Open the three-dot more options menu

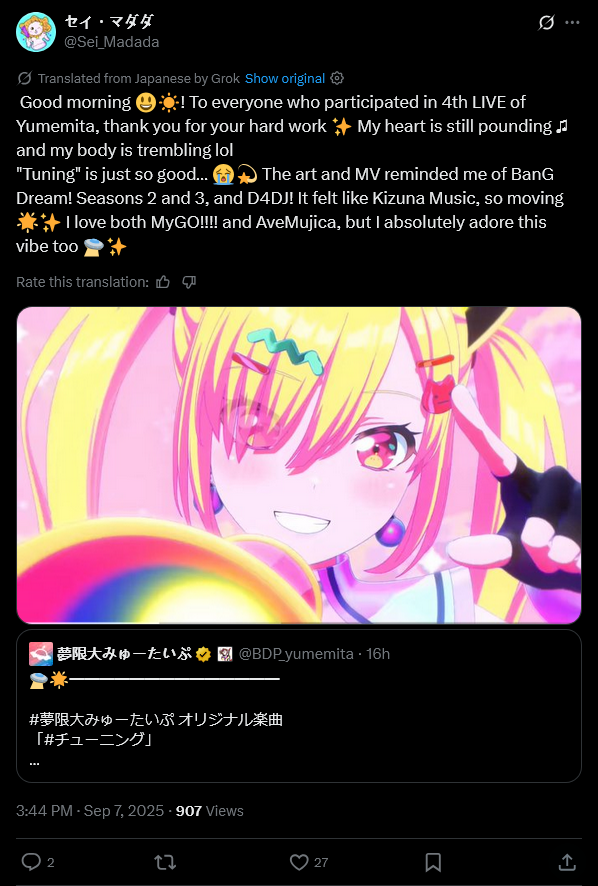pyautogui.click(x=572, y=23)
